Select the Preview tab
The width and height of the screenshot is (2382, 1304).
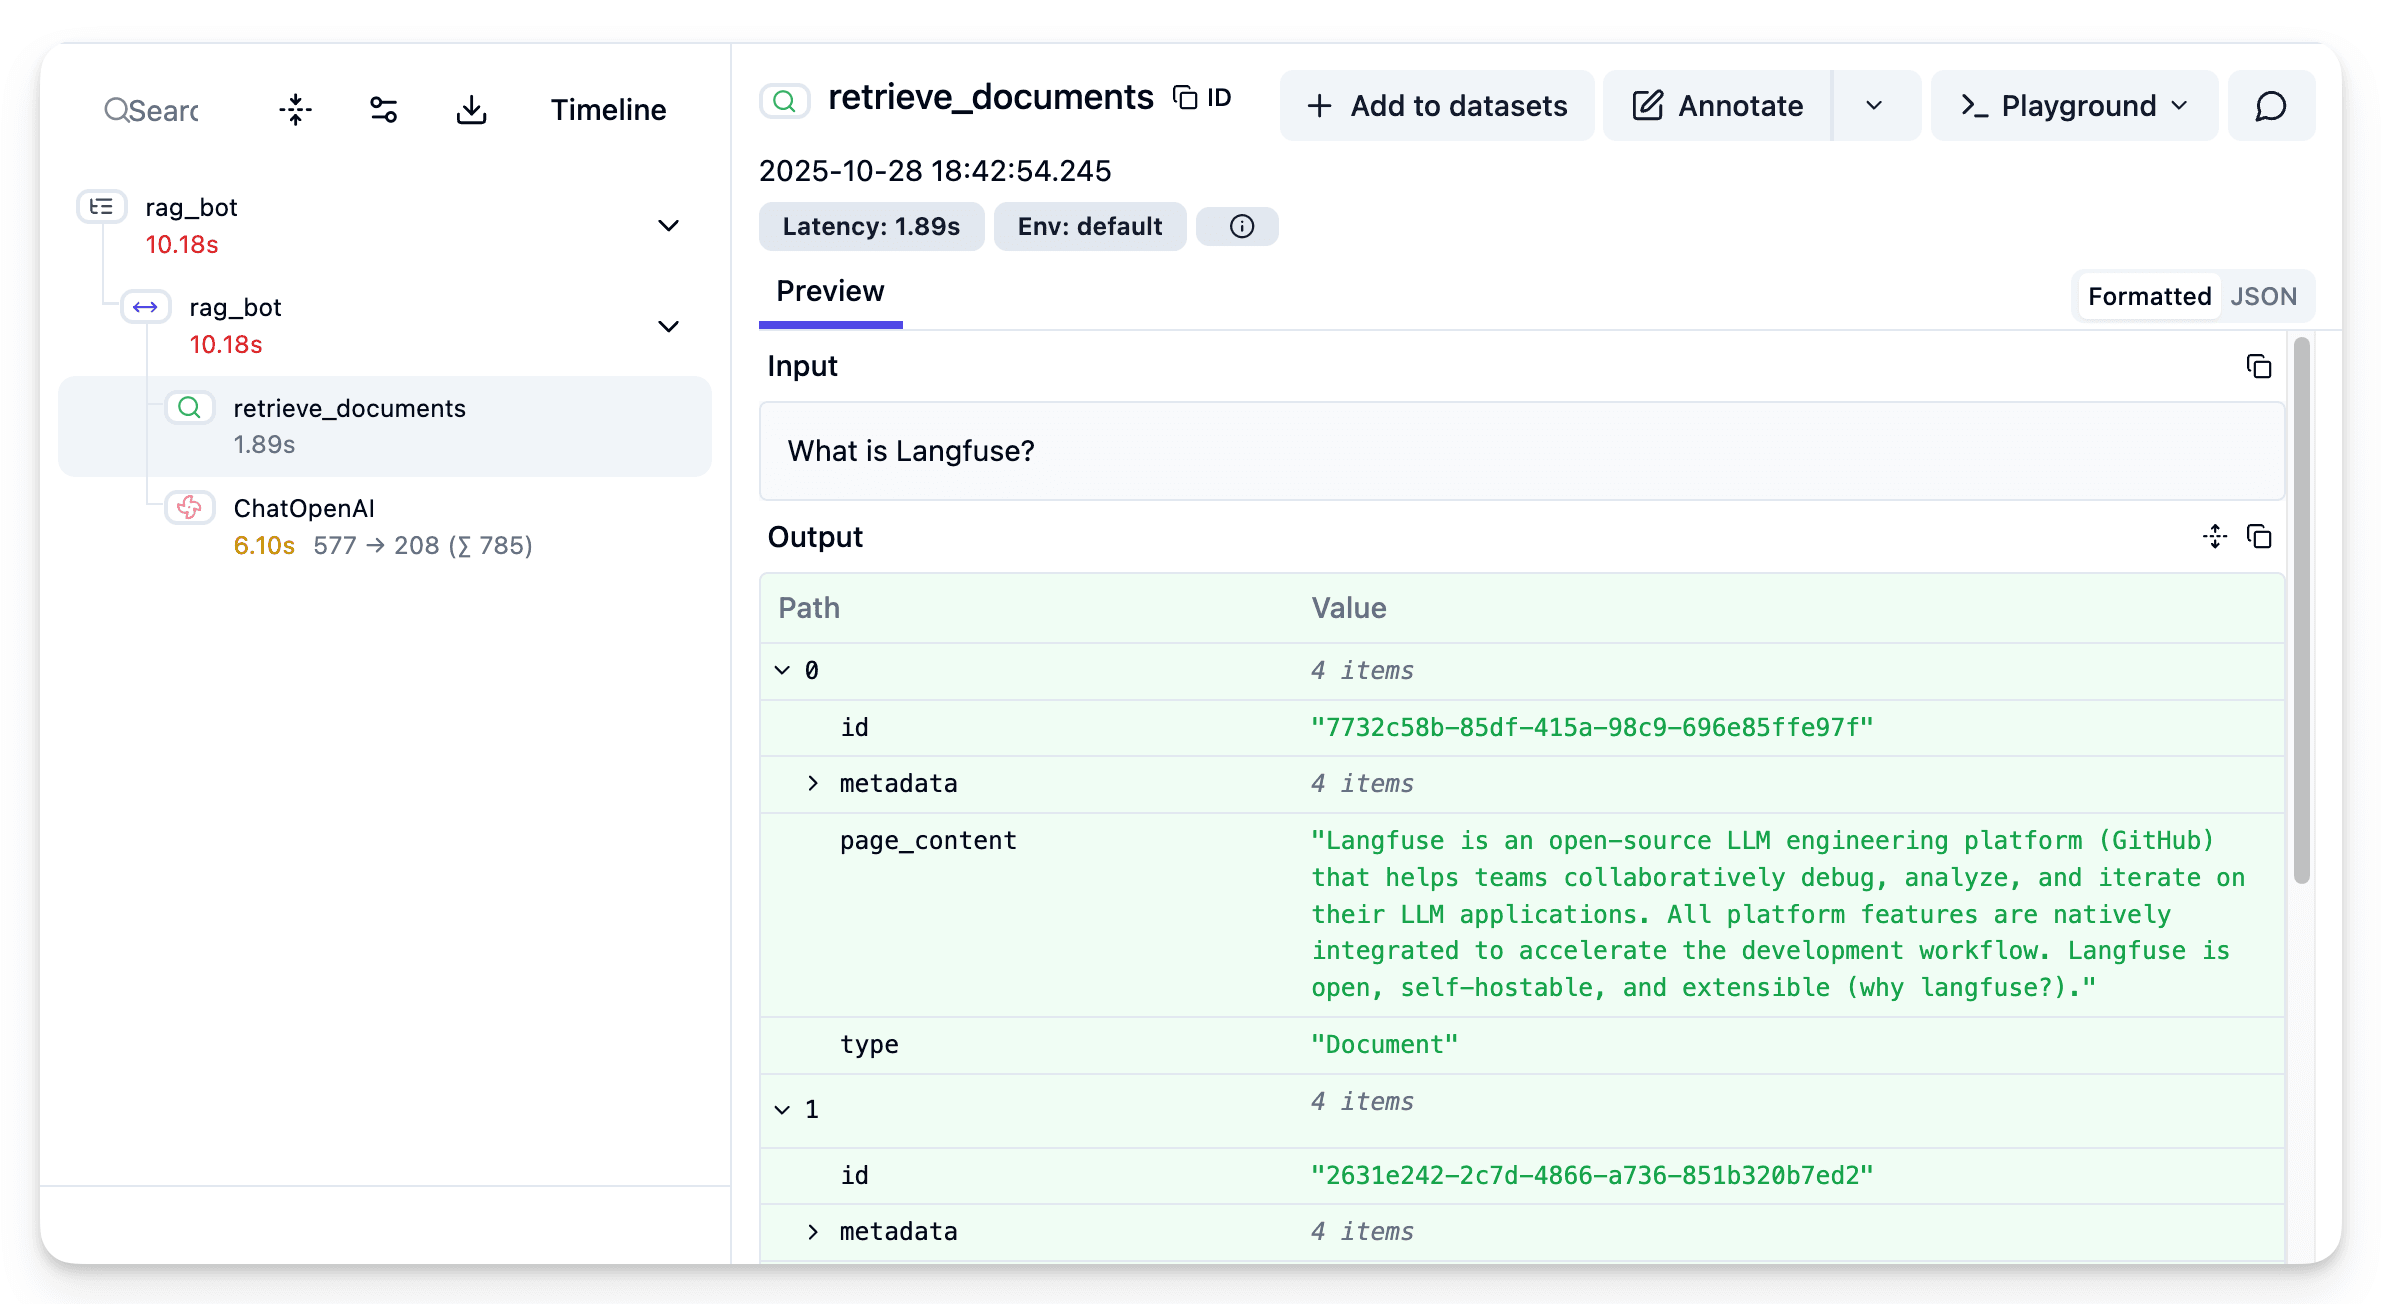coord(830,292)
